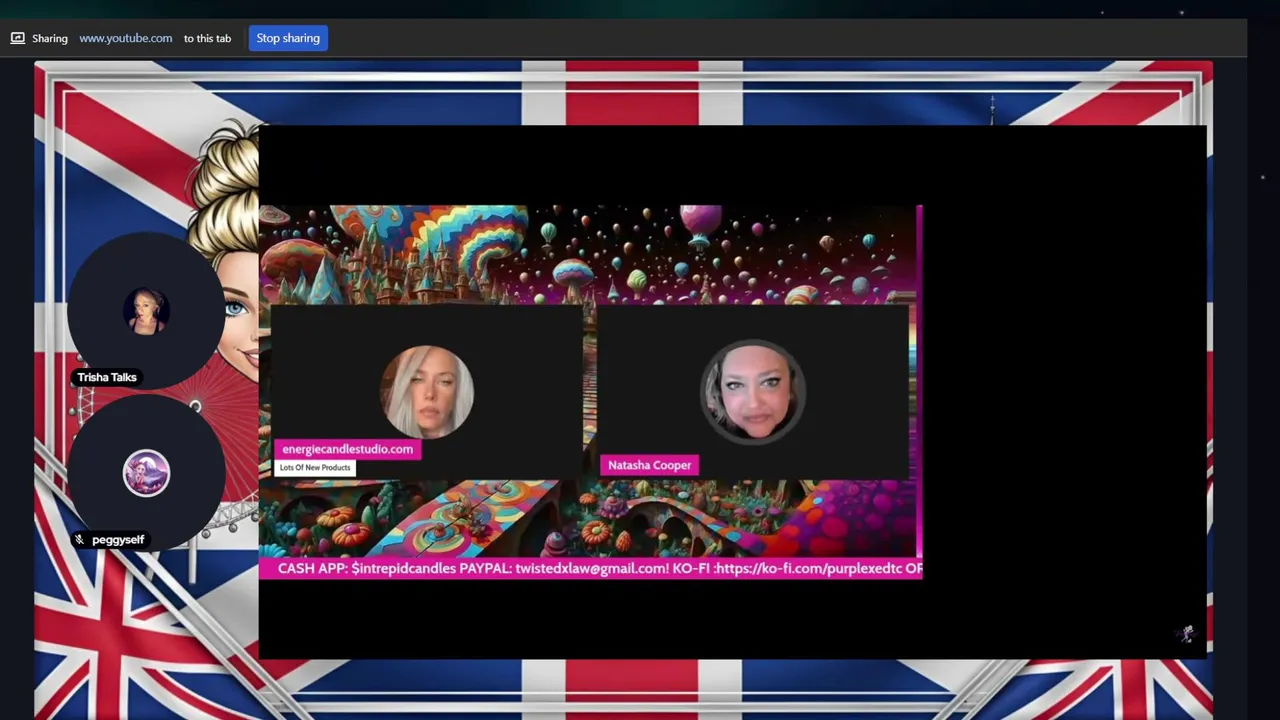Viewport: 1280px width, 720px height.
Task: Click the peggyself name label
Action: (118, 540)
